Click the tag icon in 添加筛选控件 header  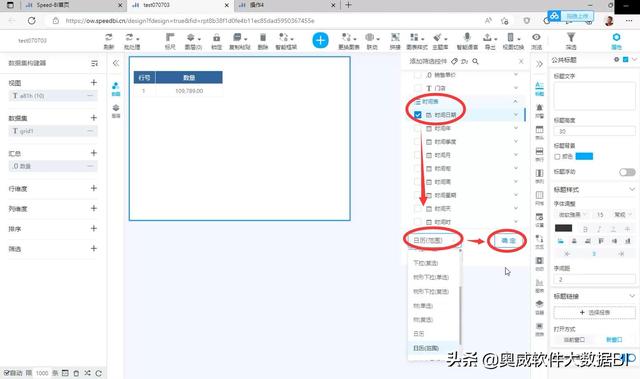(x=454, y=61)
